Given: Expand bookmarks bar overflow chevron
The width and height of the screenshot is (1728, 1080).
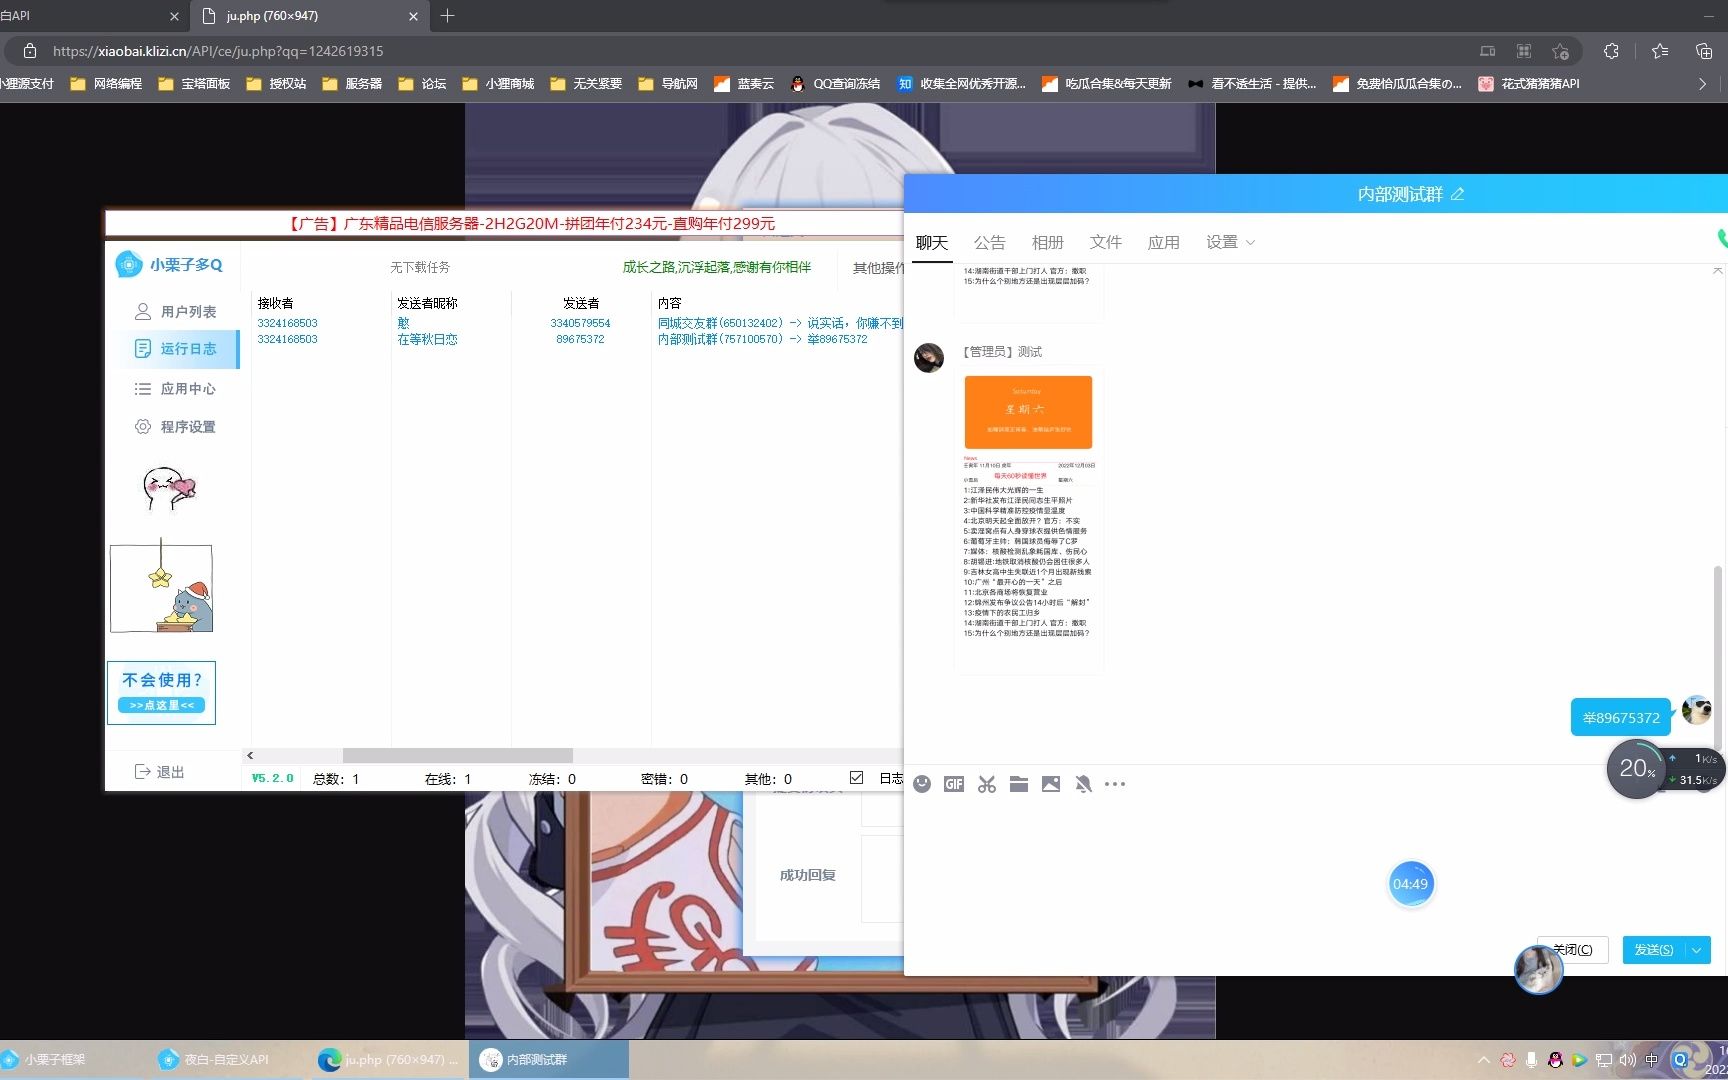Looking at the screenshot, I should click(x=1702, y=84).
